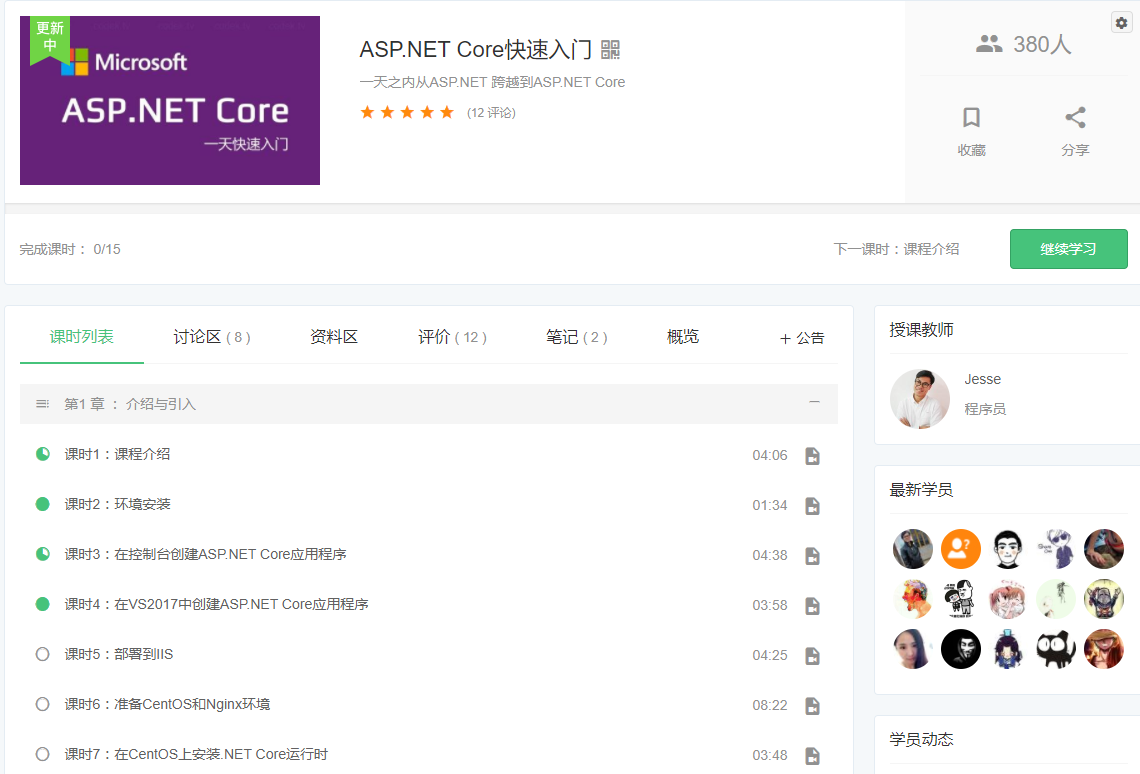Switch to the 笔记 (2) tab
This screenshot has height=774, width=1140.
[x=577, y=337]
